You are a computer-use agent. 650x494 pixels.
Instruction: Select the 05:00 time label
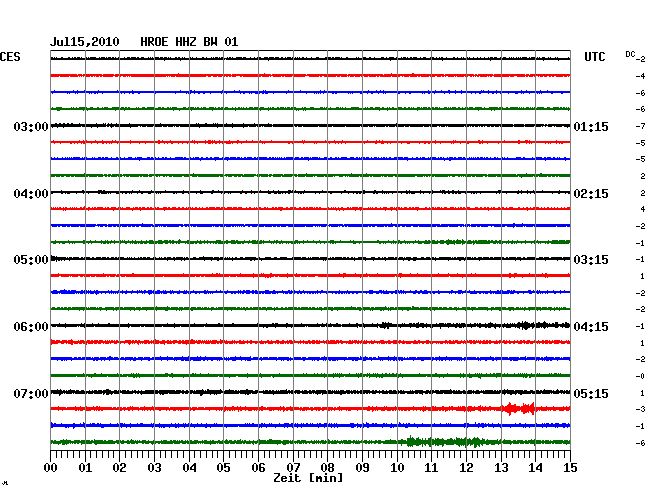tap(31, 260)
